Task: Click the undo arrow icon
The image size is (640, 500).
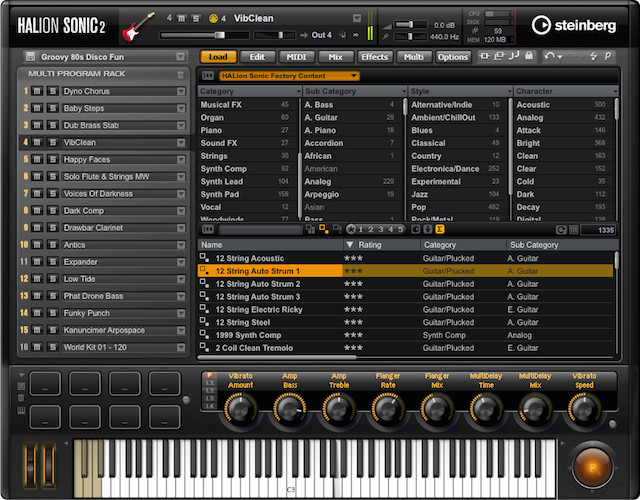Action: click(x=550, y=56)
